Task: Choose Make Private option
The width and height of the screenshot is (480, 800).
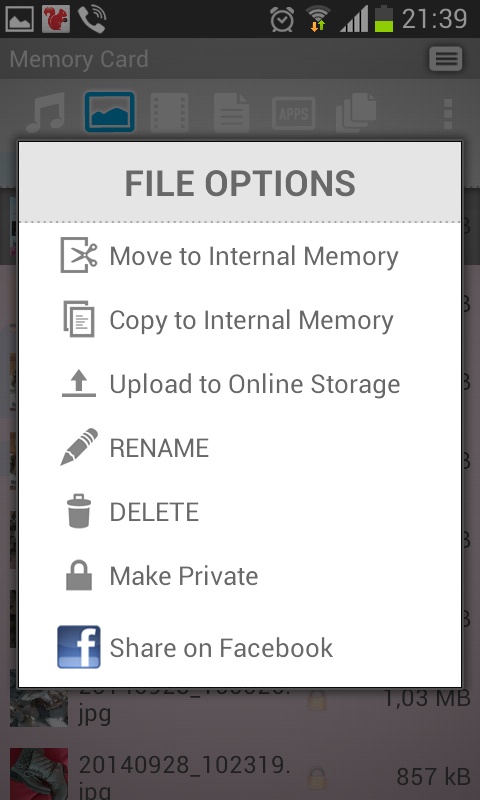Action: tap(184, 576)
